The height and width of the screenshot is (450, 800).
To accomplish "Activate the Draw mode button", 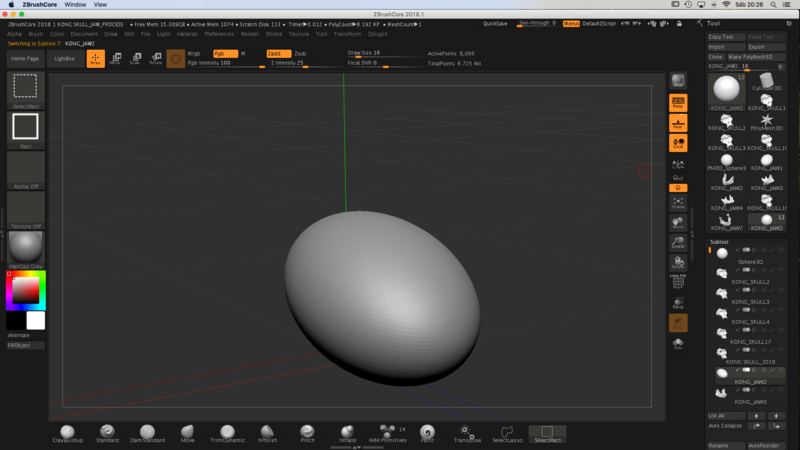I will click(95, 59).
